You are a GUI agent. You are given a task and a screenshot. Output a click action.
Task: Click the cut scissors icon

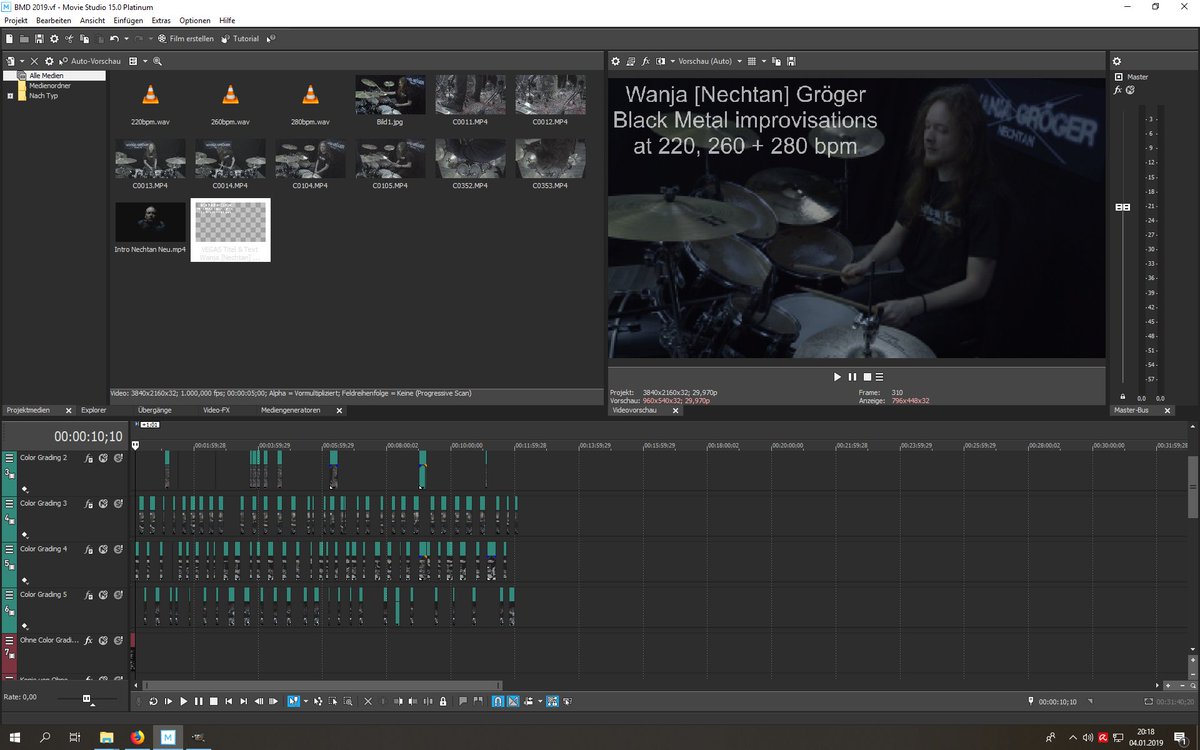pyautogui.click(x=69, y=39)
